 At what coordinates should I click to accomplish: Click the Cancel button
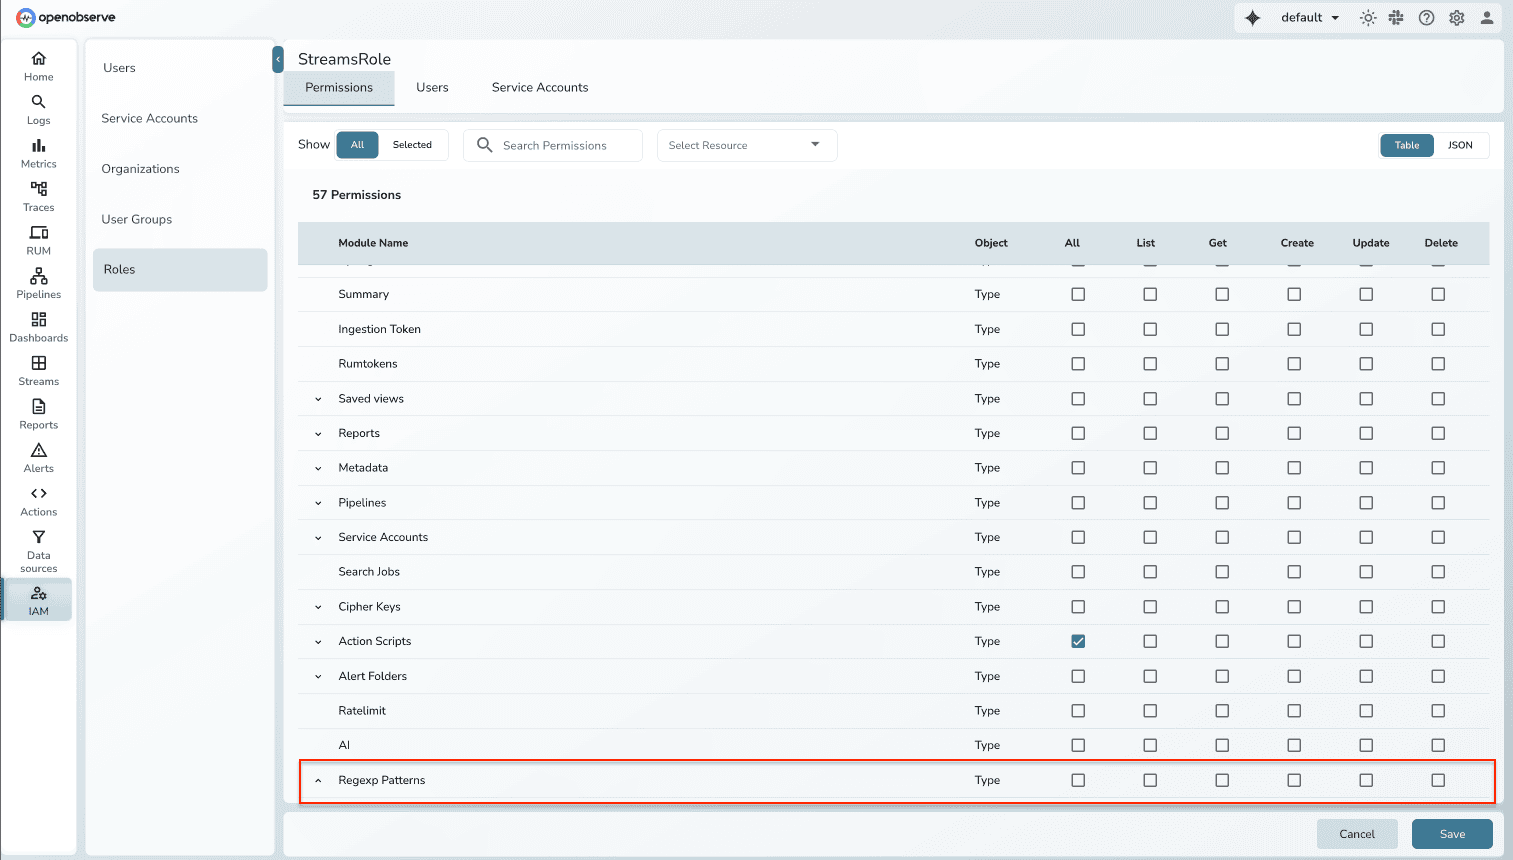click(1357, 833)
